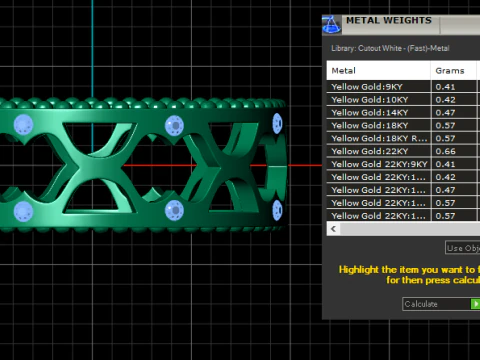Viewport: 480px width, 360px height.
Task: Click the Grams column header
Action: tap(454, 71)
